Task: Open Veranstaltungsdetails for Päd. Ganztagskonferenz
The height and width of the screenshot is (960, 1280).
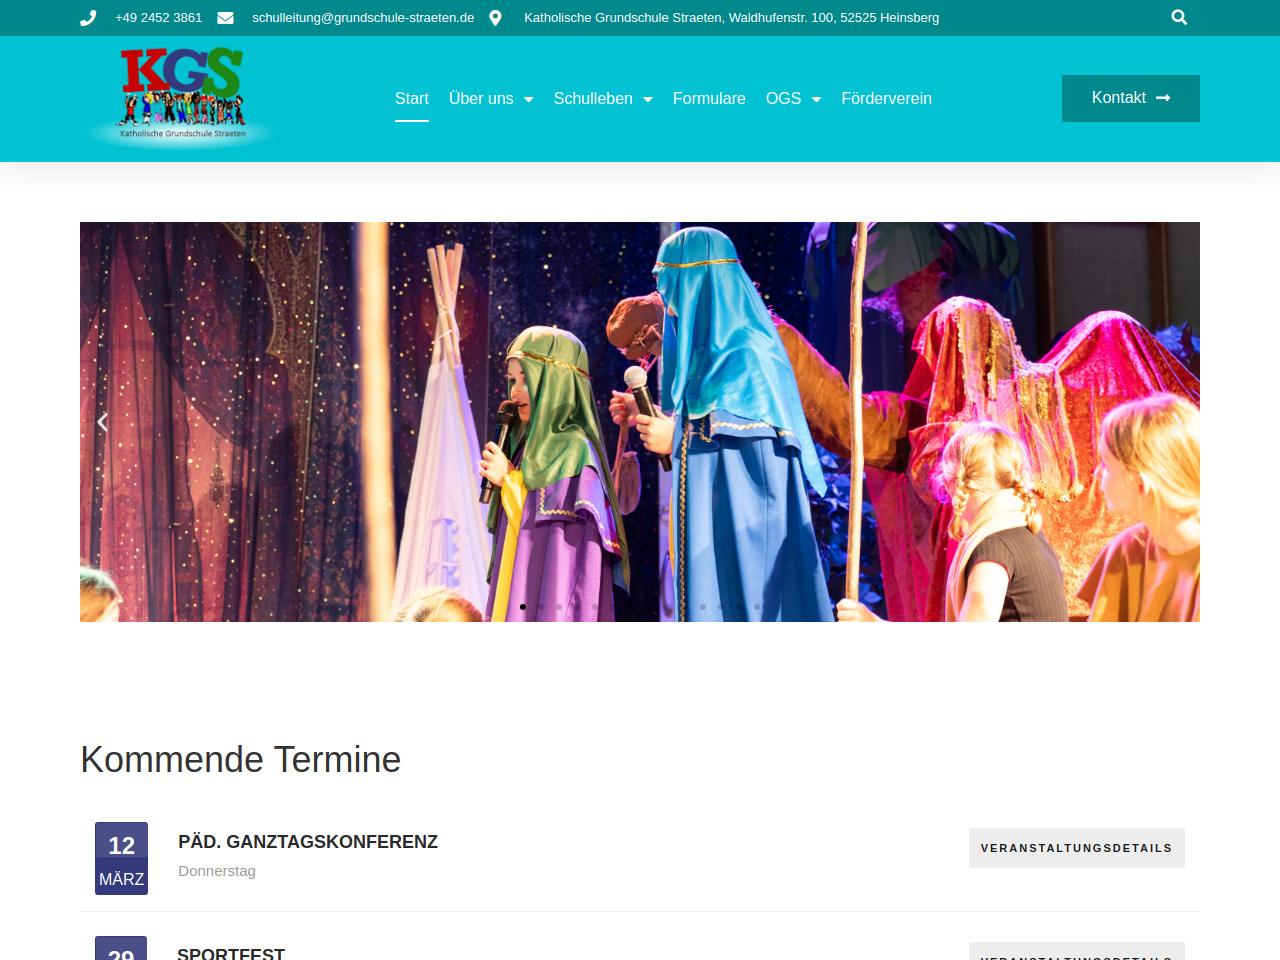Action: (x=1076, y=848)
